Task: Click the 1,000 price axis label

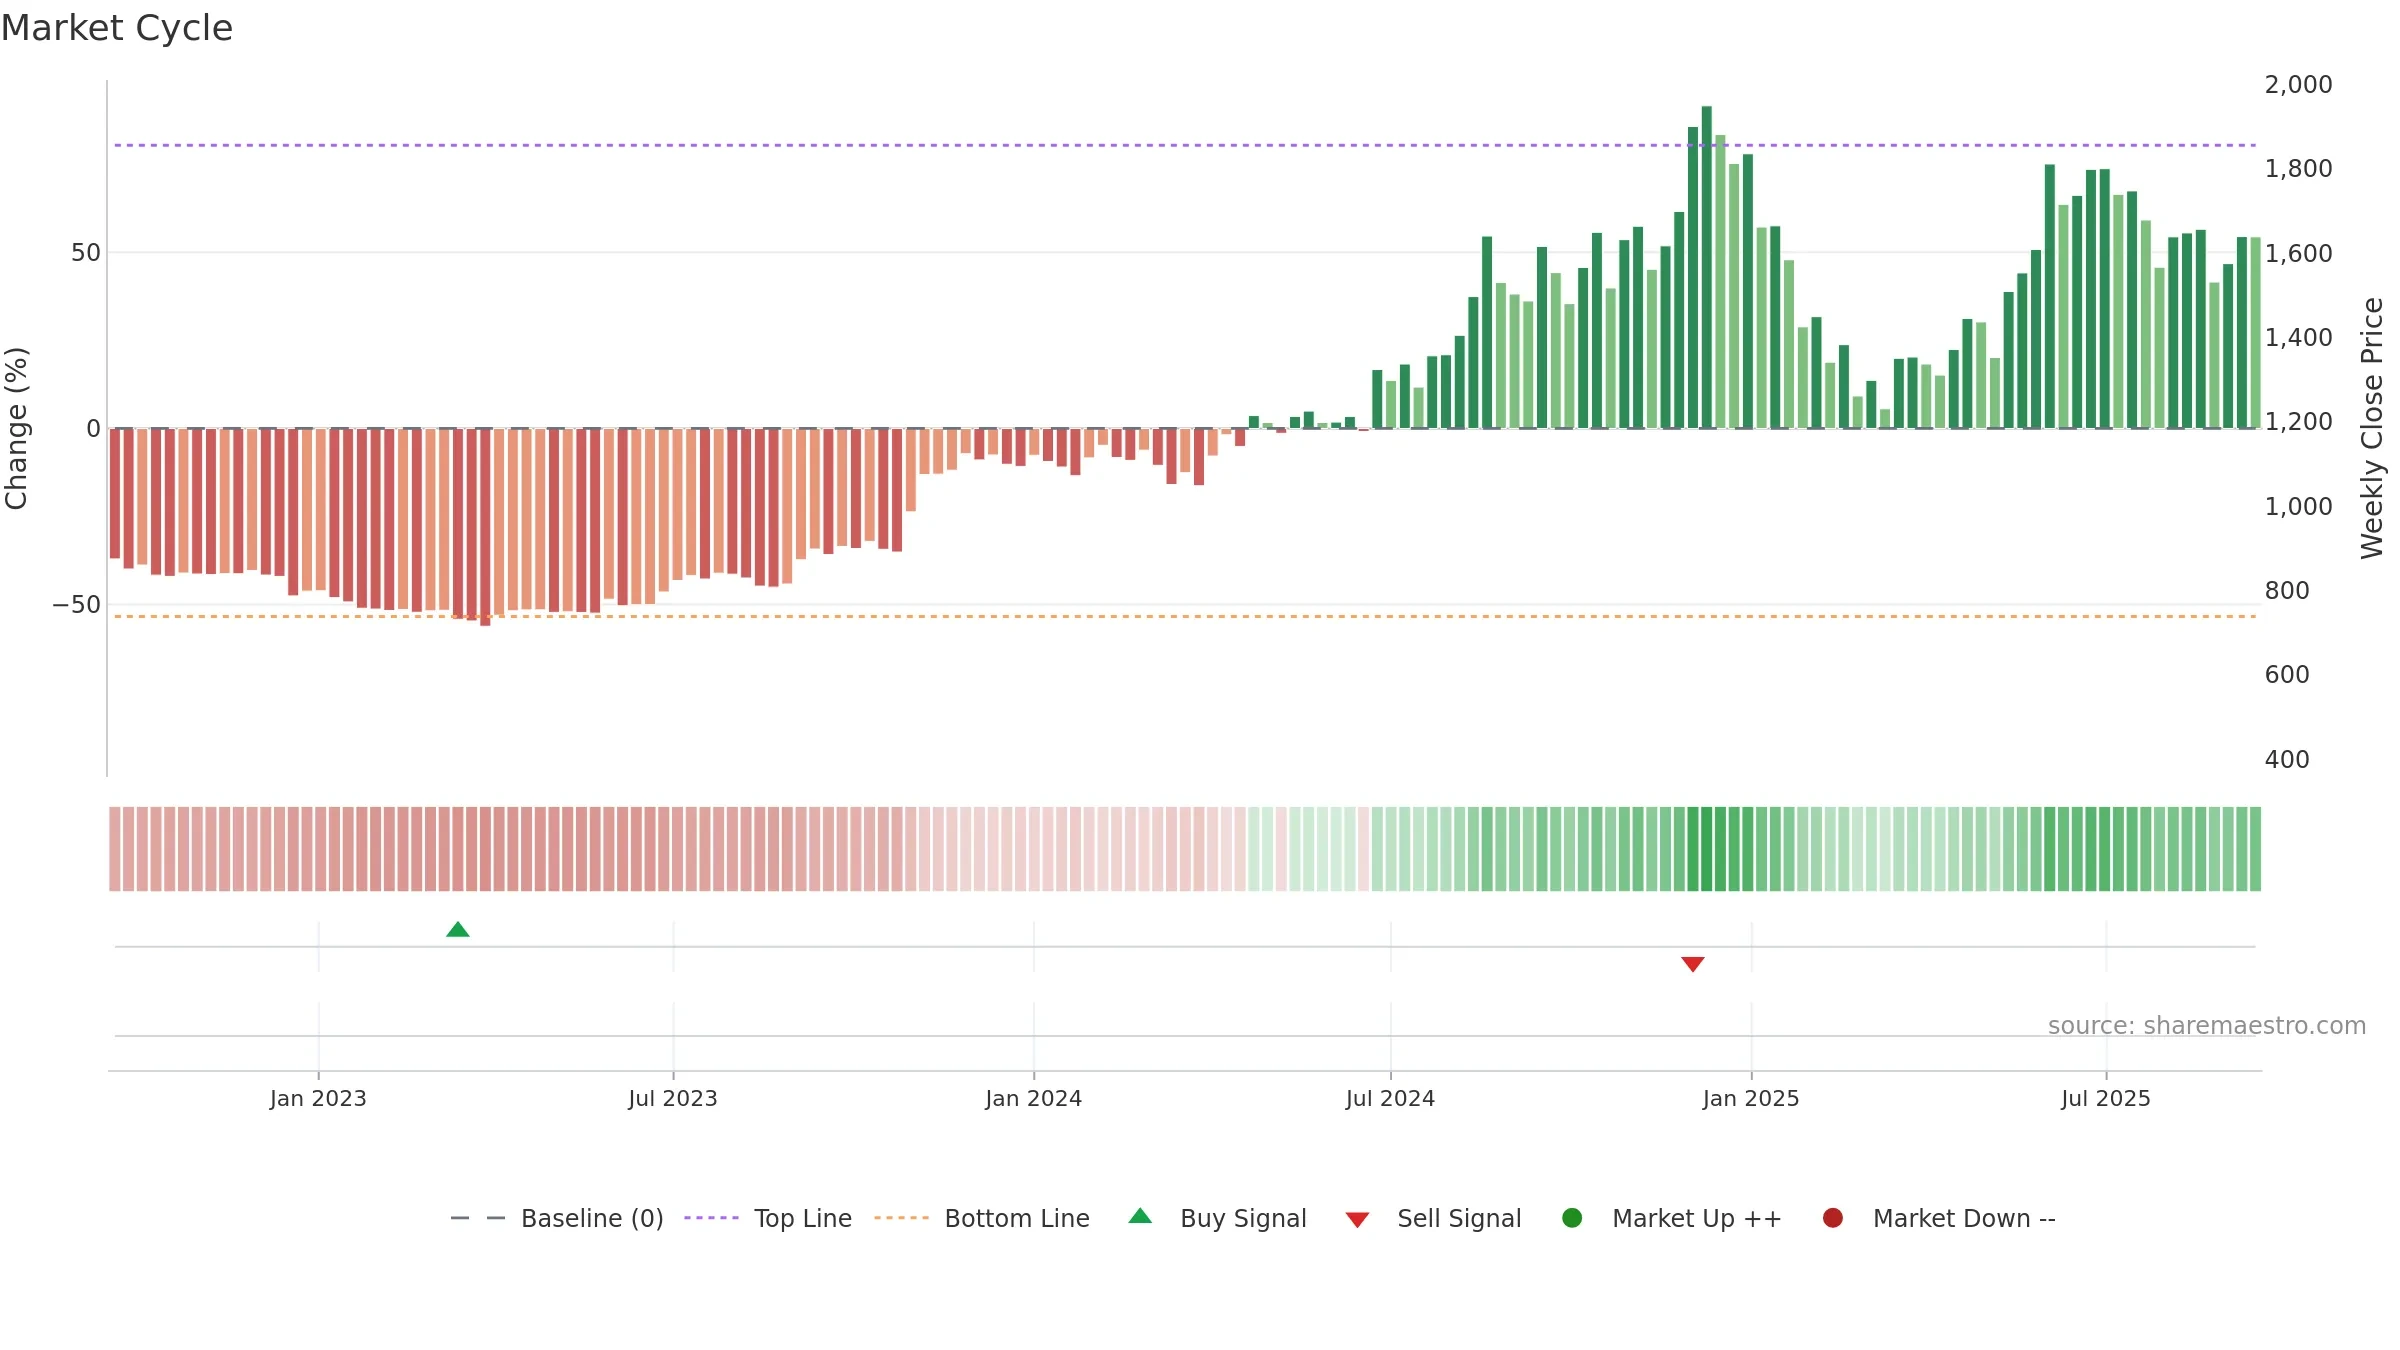Action: point(2298,506)
